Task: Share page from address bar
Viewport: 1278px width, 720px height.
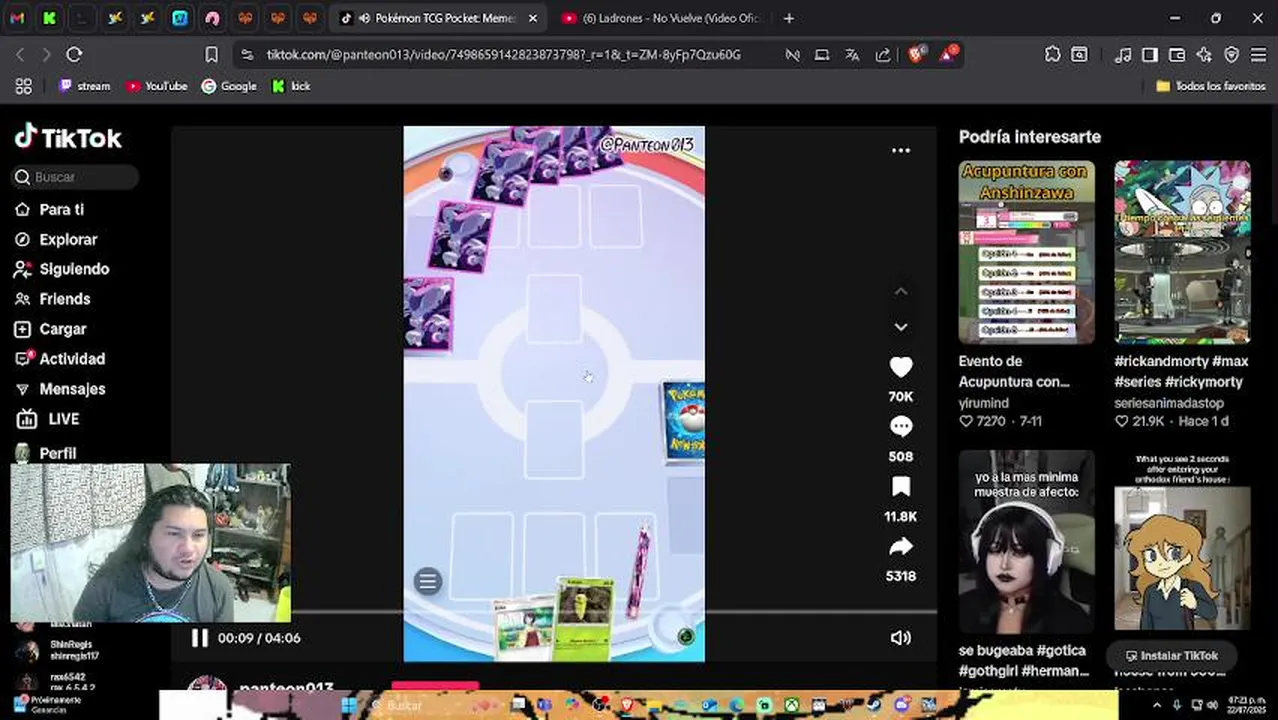Action: pyautogui.click(x=883, y=55)
